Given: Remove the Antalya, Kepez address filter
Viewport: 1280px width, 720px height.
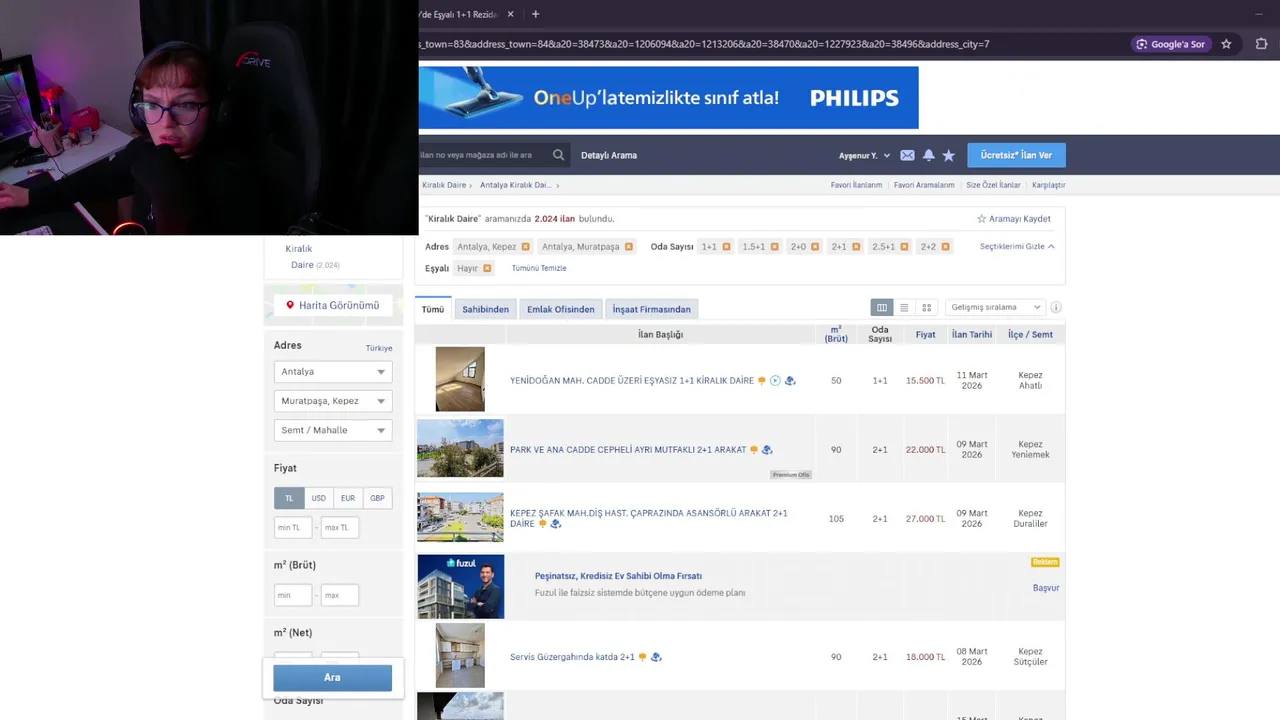Looking at the screenshot, I should (525, 247).
